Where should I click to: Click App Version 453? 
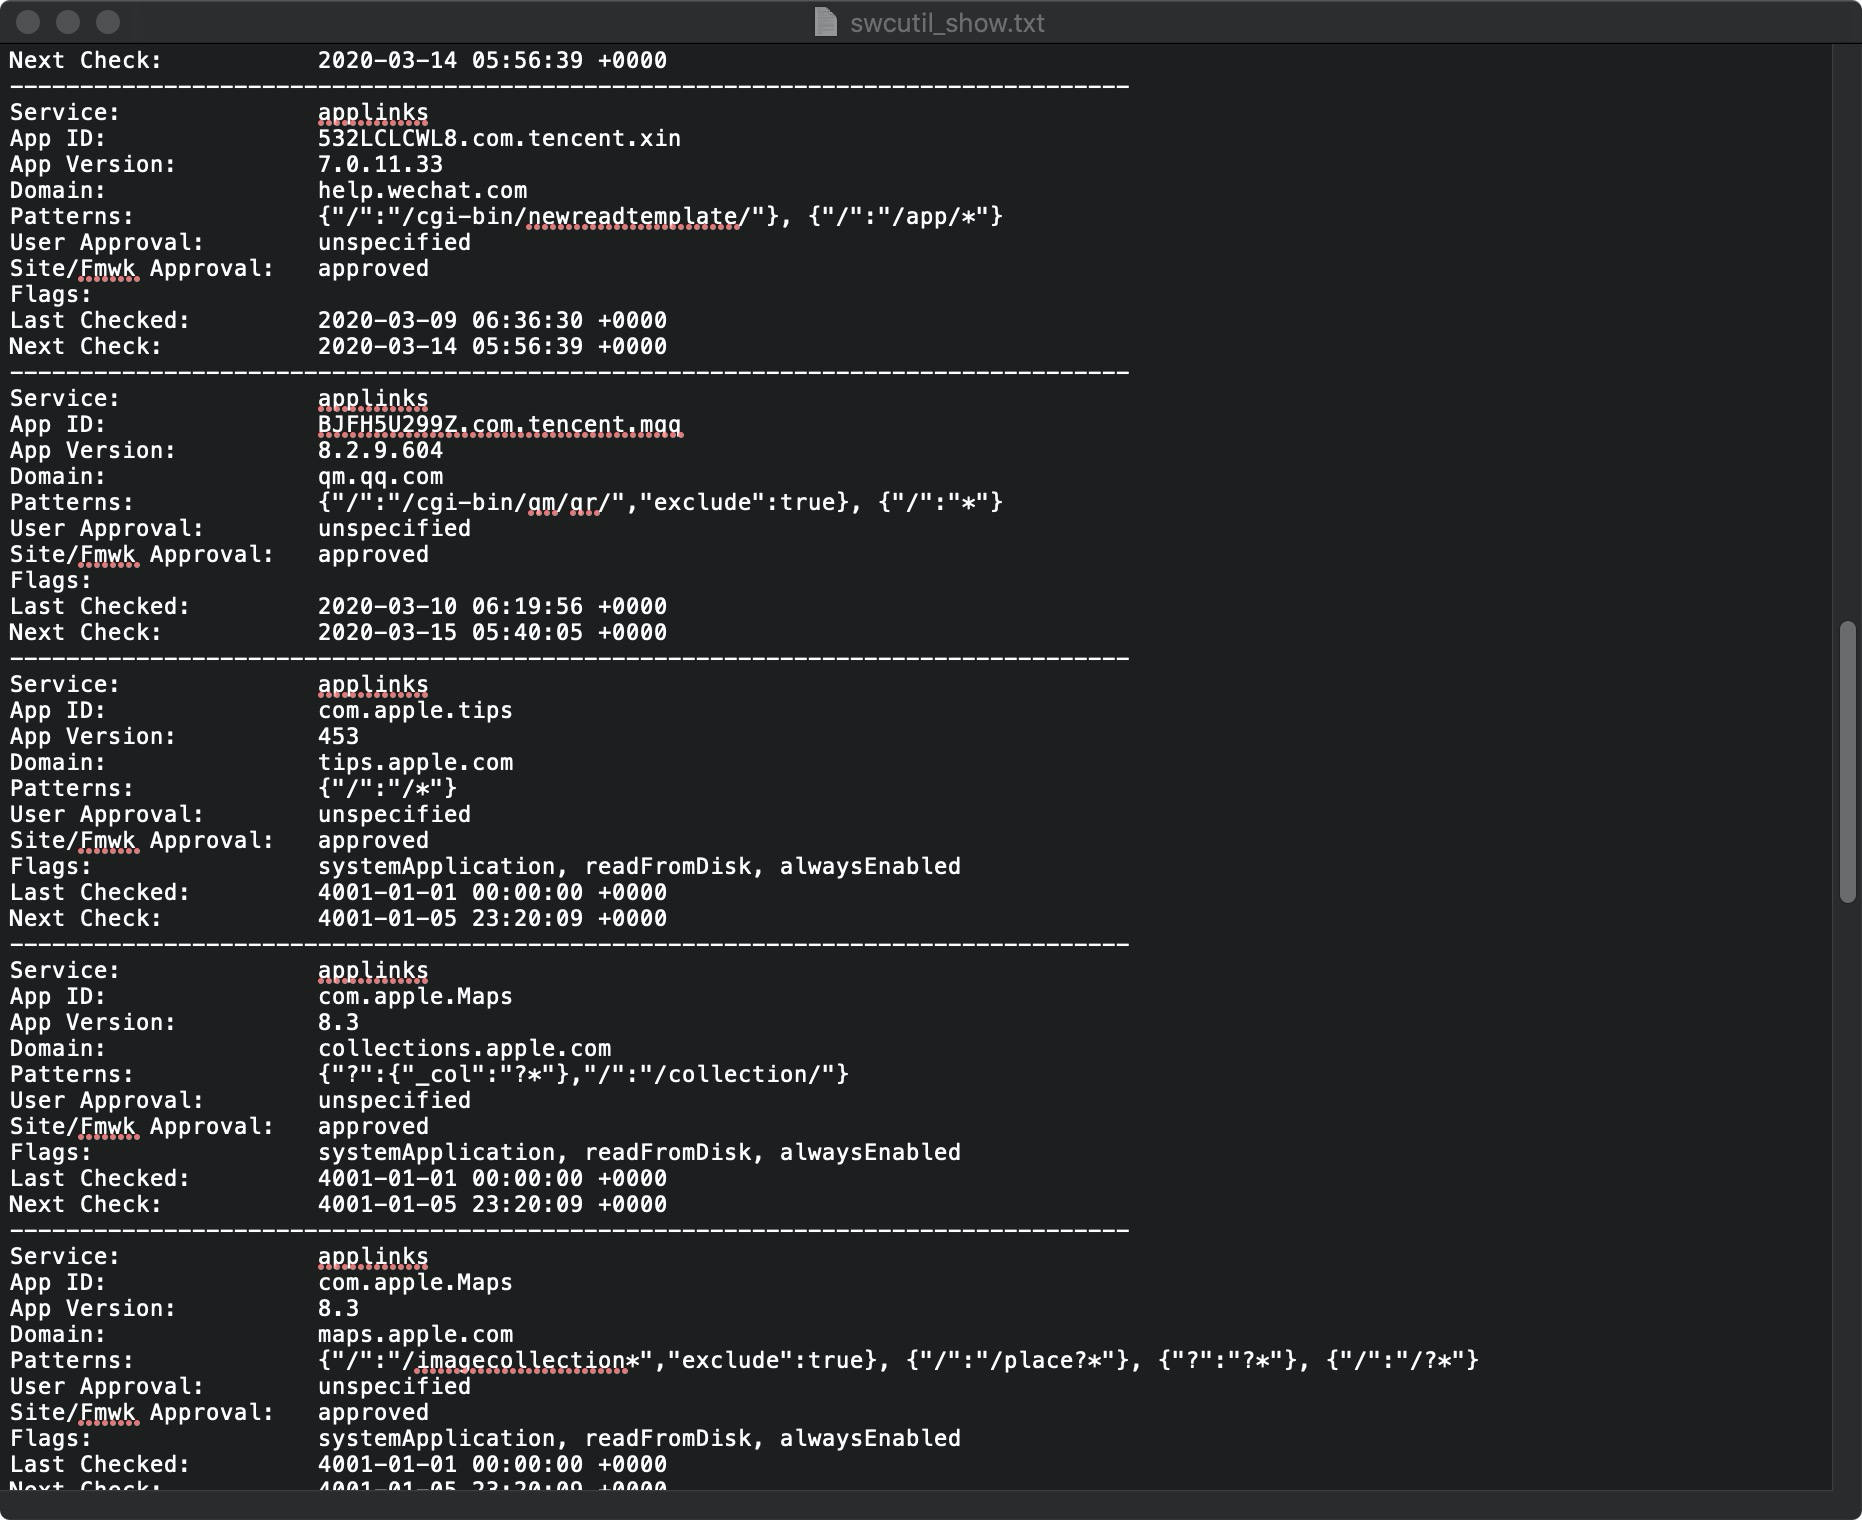[338, 736]
